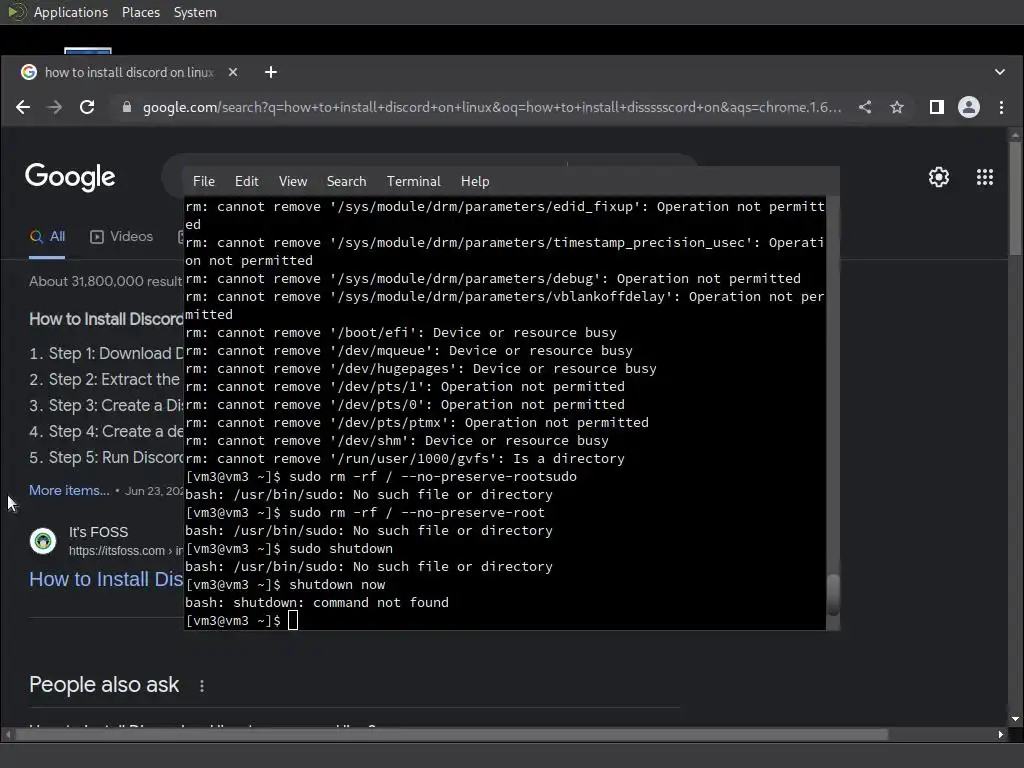Reload the Google search page
The width and height of the screenshot is (1024, 768).
coord(87,107)
